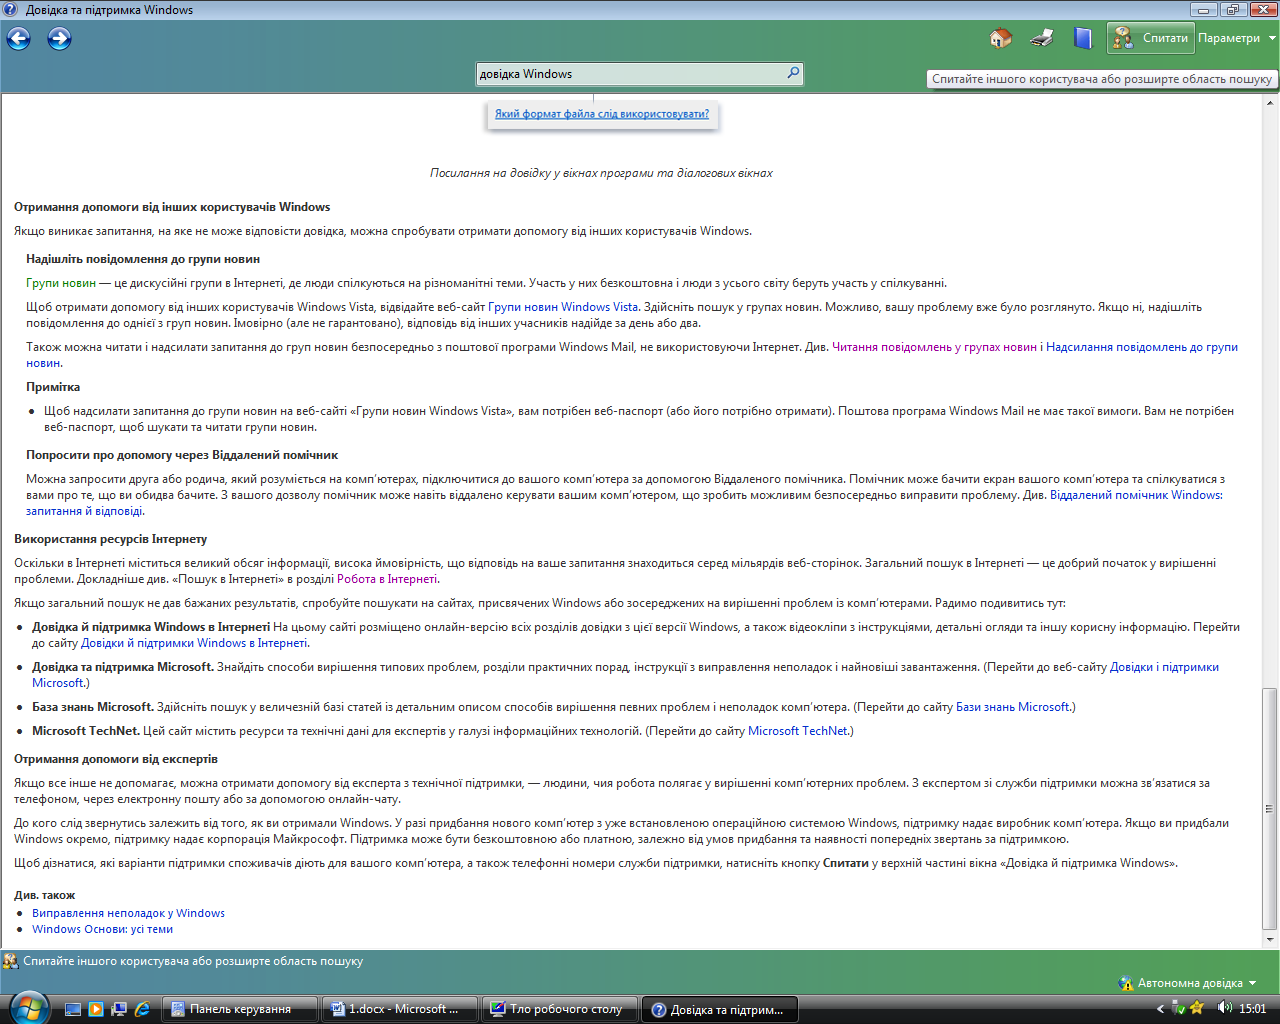Open 'Довідки й підтримки Windows в Інтернеті' link

[x=194, y=643]
